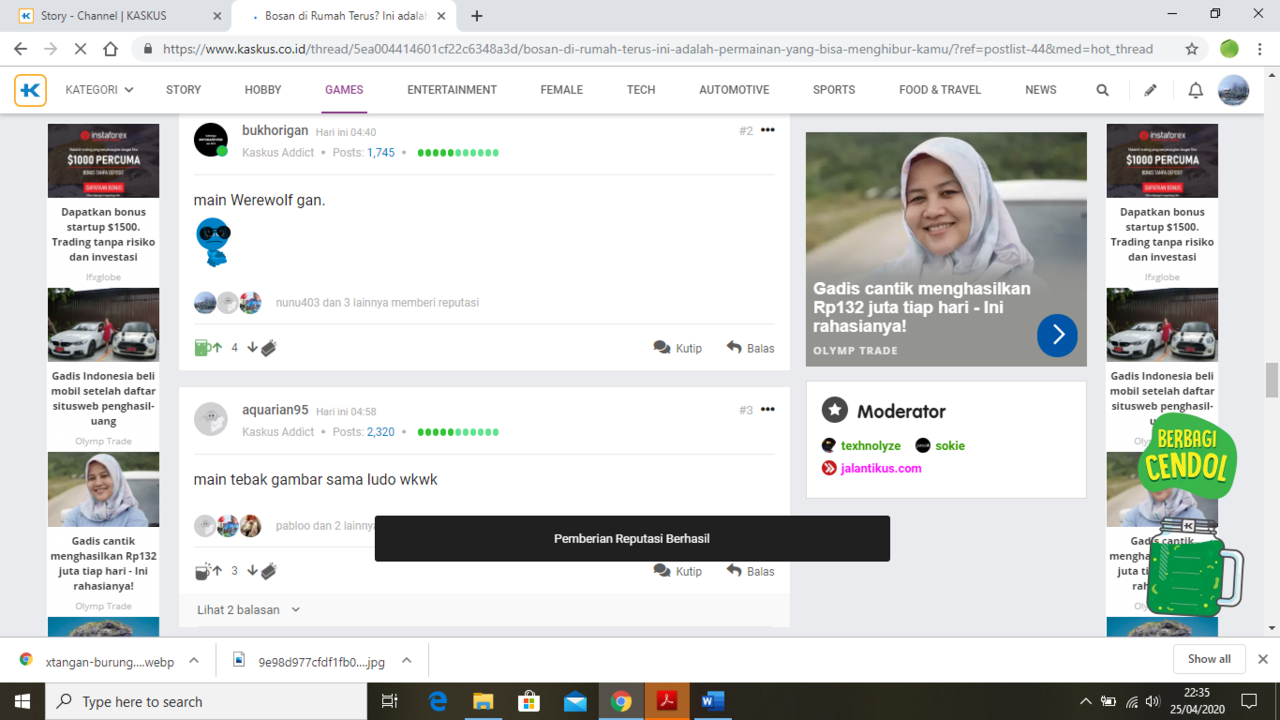Open bukhorigan username link
1280x720 pixels.
pos(275,131)
